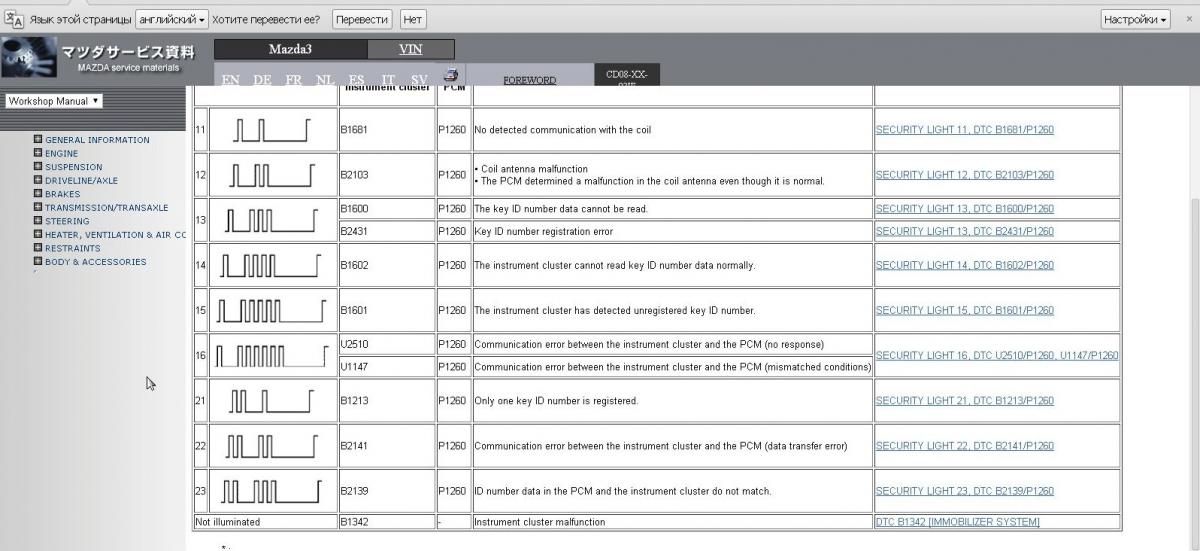Open SECURITY LIGHT 23, DTC B2139/P1260 link
The width and height of the screenshot is (1200, 551).
coord(964,491)
